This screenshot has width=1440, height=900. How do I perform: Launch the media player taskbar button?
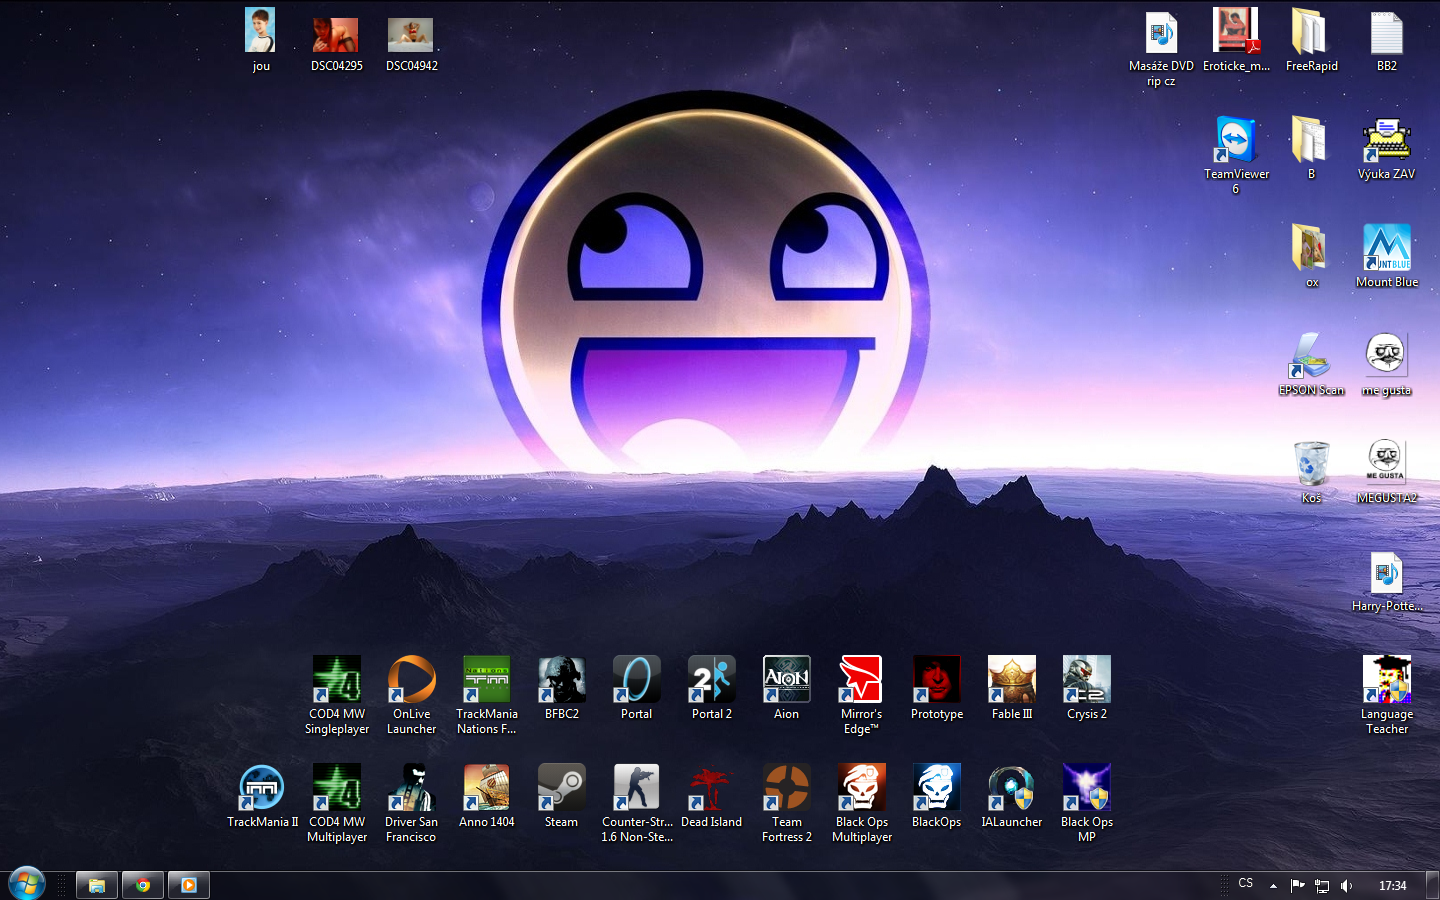(189, 885)
